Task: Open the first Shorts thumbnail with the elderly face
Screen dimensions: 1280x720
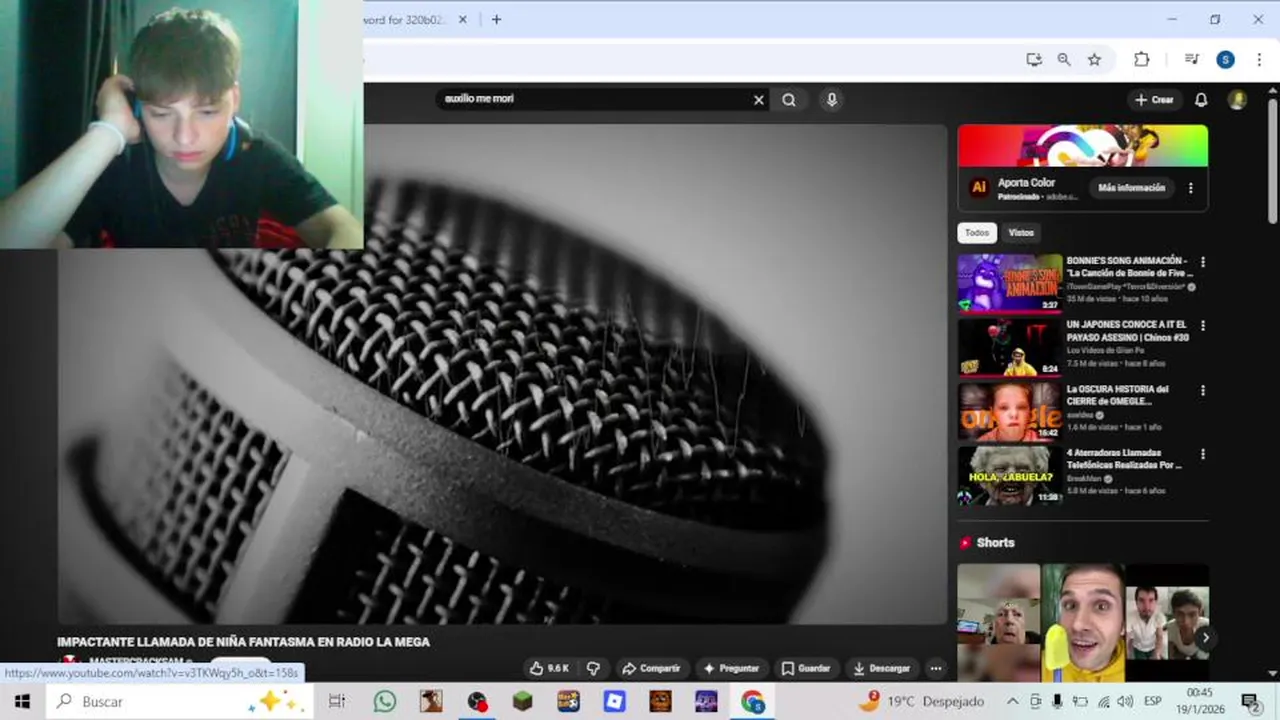Action: pyautogui.click(x=998, y=623)
